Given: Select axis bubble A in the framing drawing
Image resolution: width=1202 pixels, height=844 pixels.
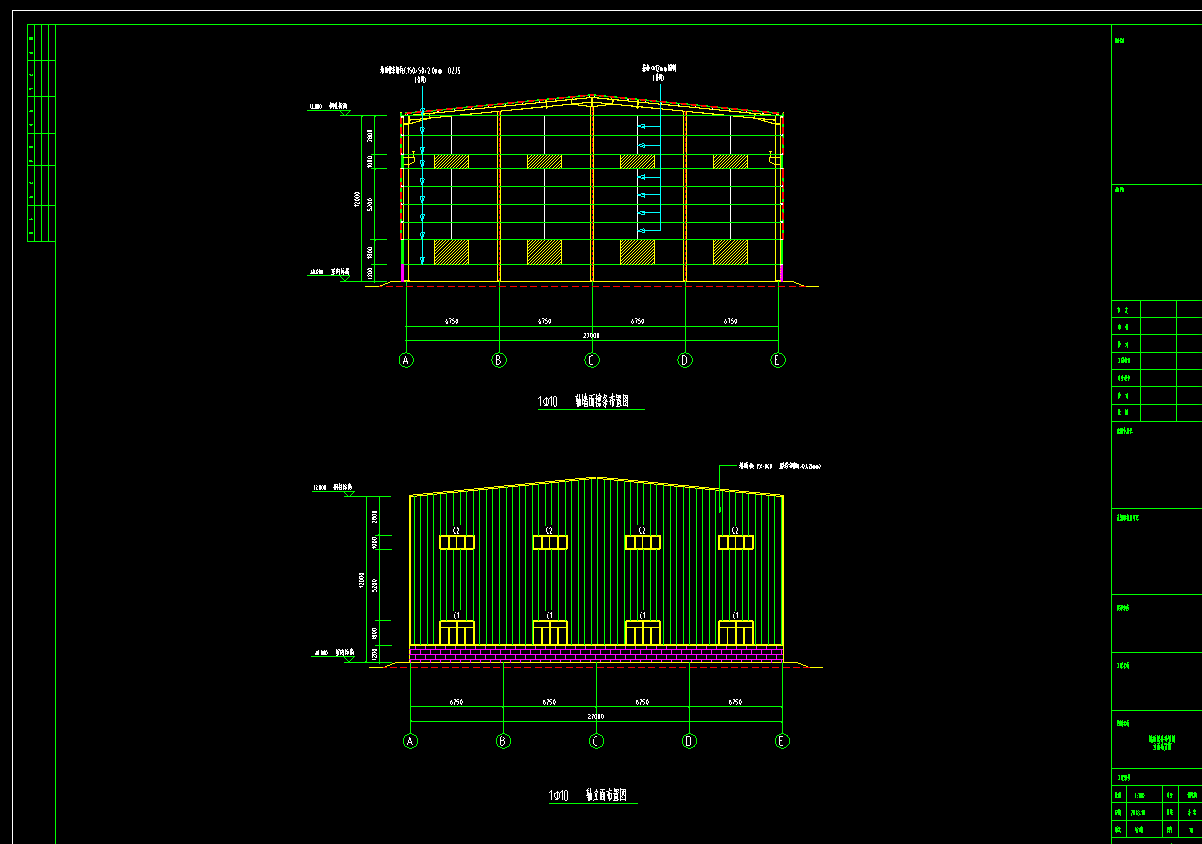Looking at the screenshot, I should (406, 360).
